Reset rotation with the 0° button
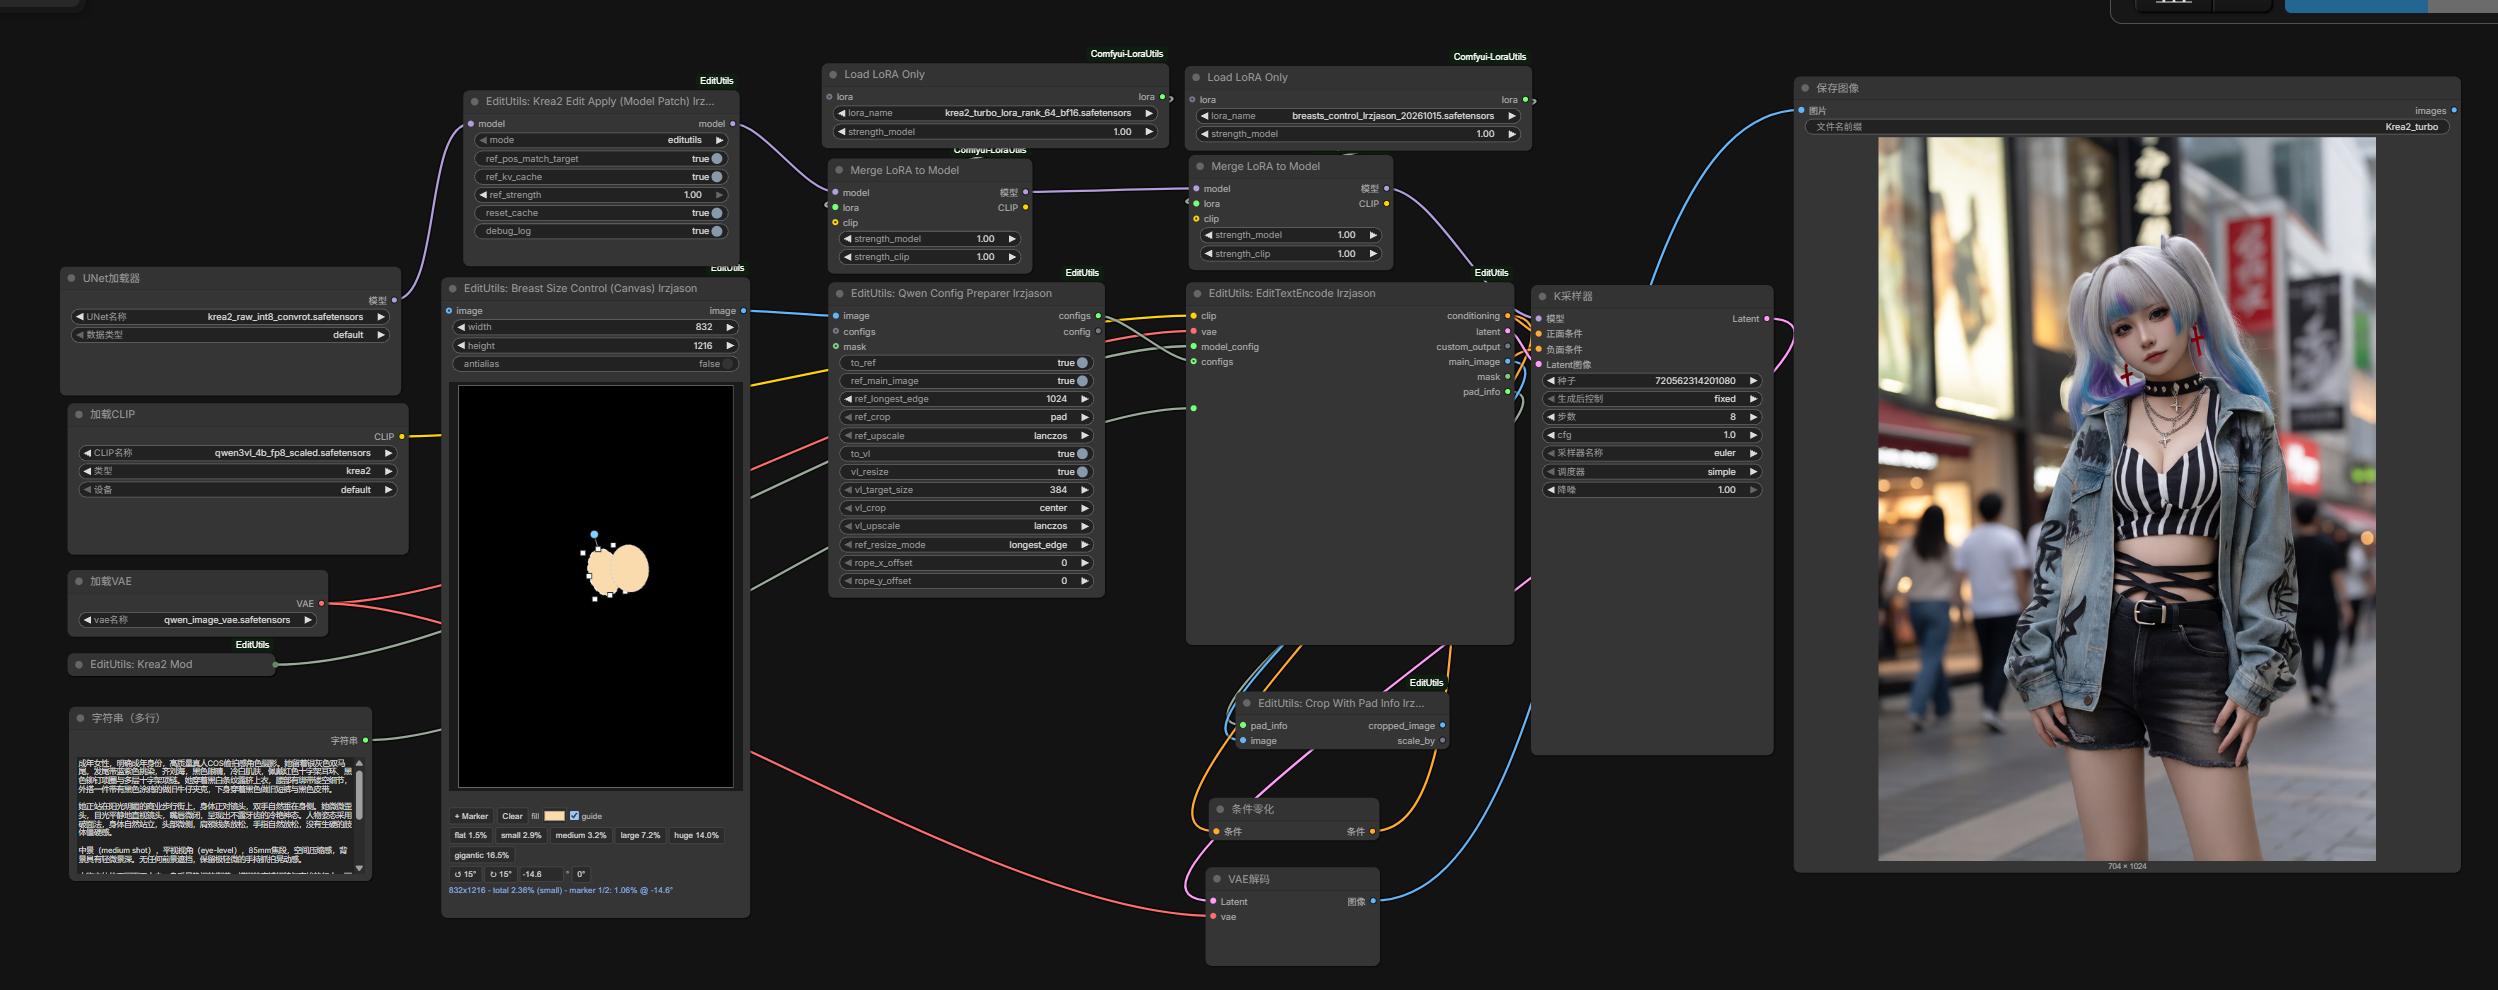This screenshot has height=990, width=2498. click(581, 874)
